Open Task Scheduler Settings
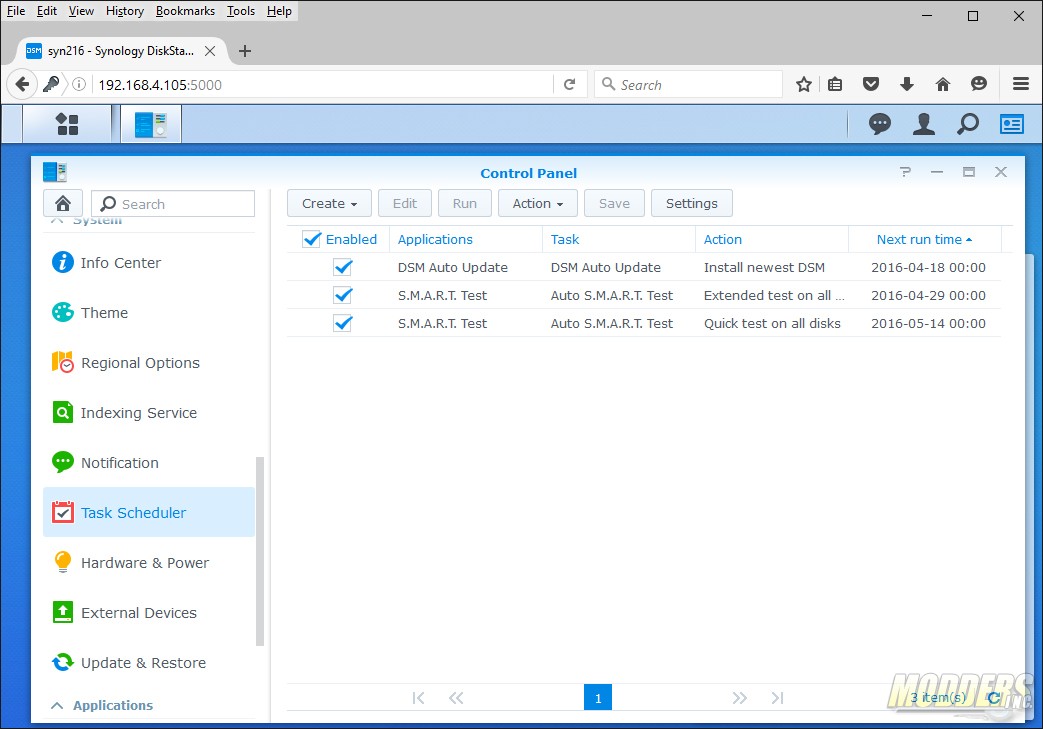 (692, 204)
